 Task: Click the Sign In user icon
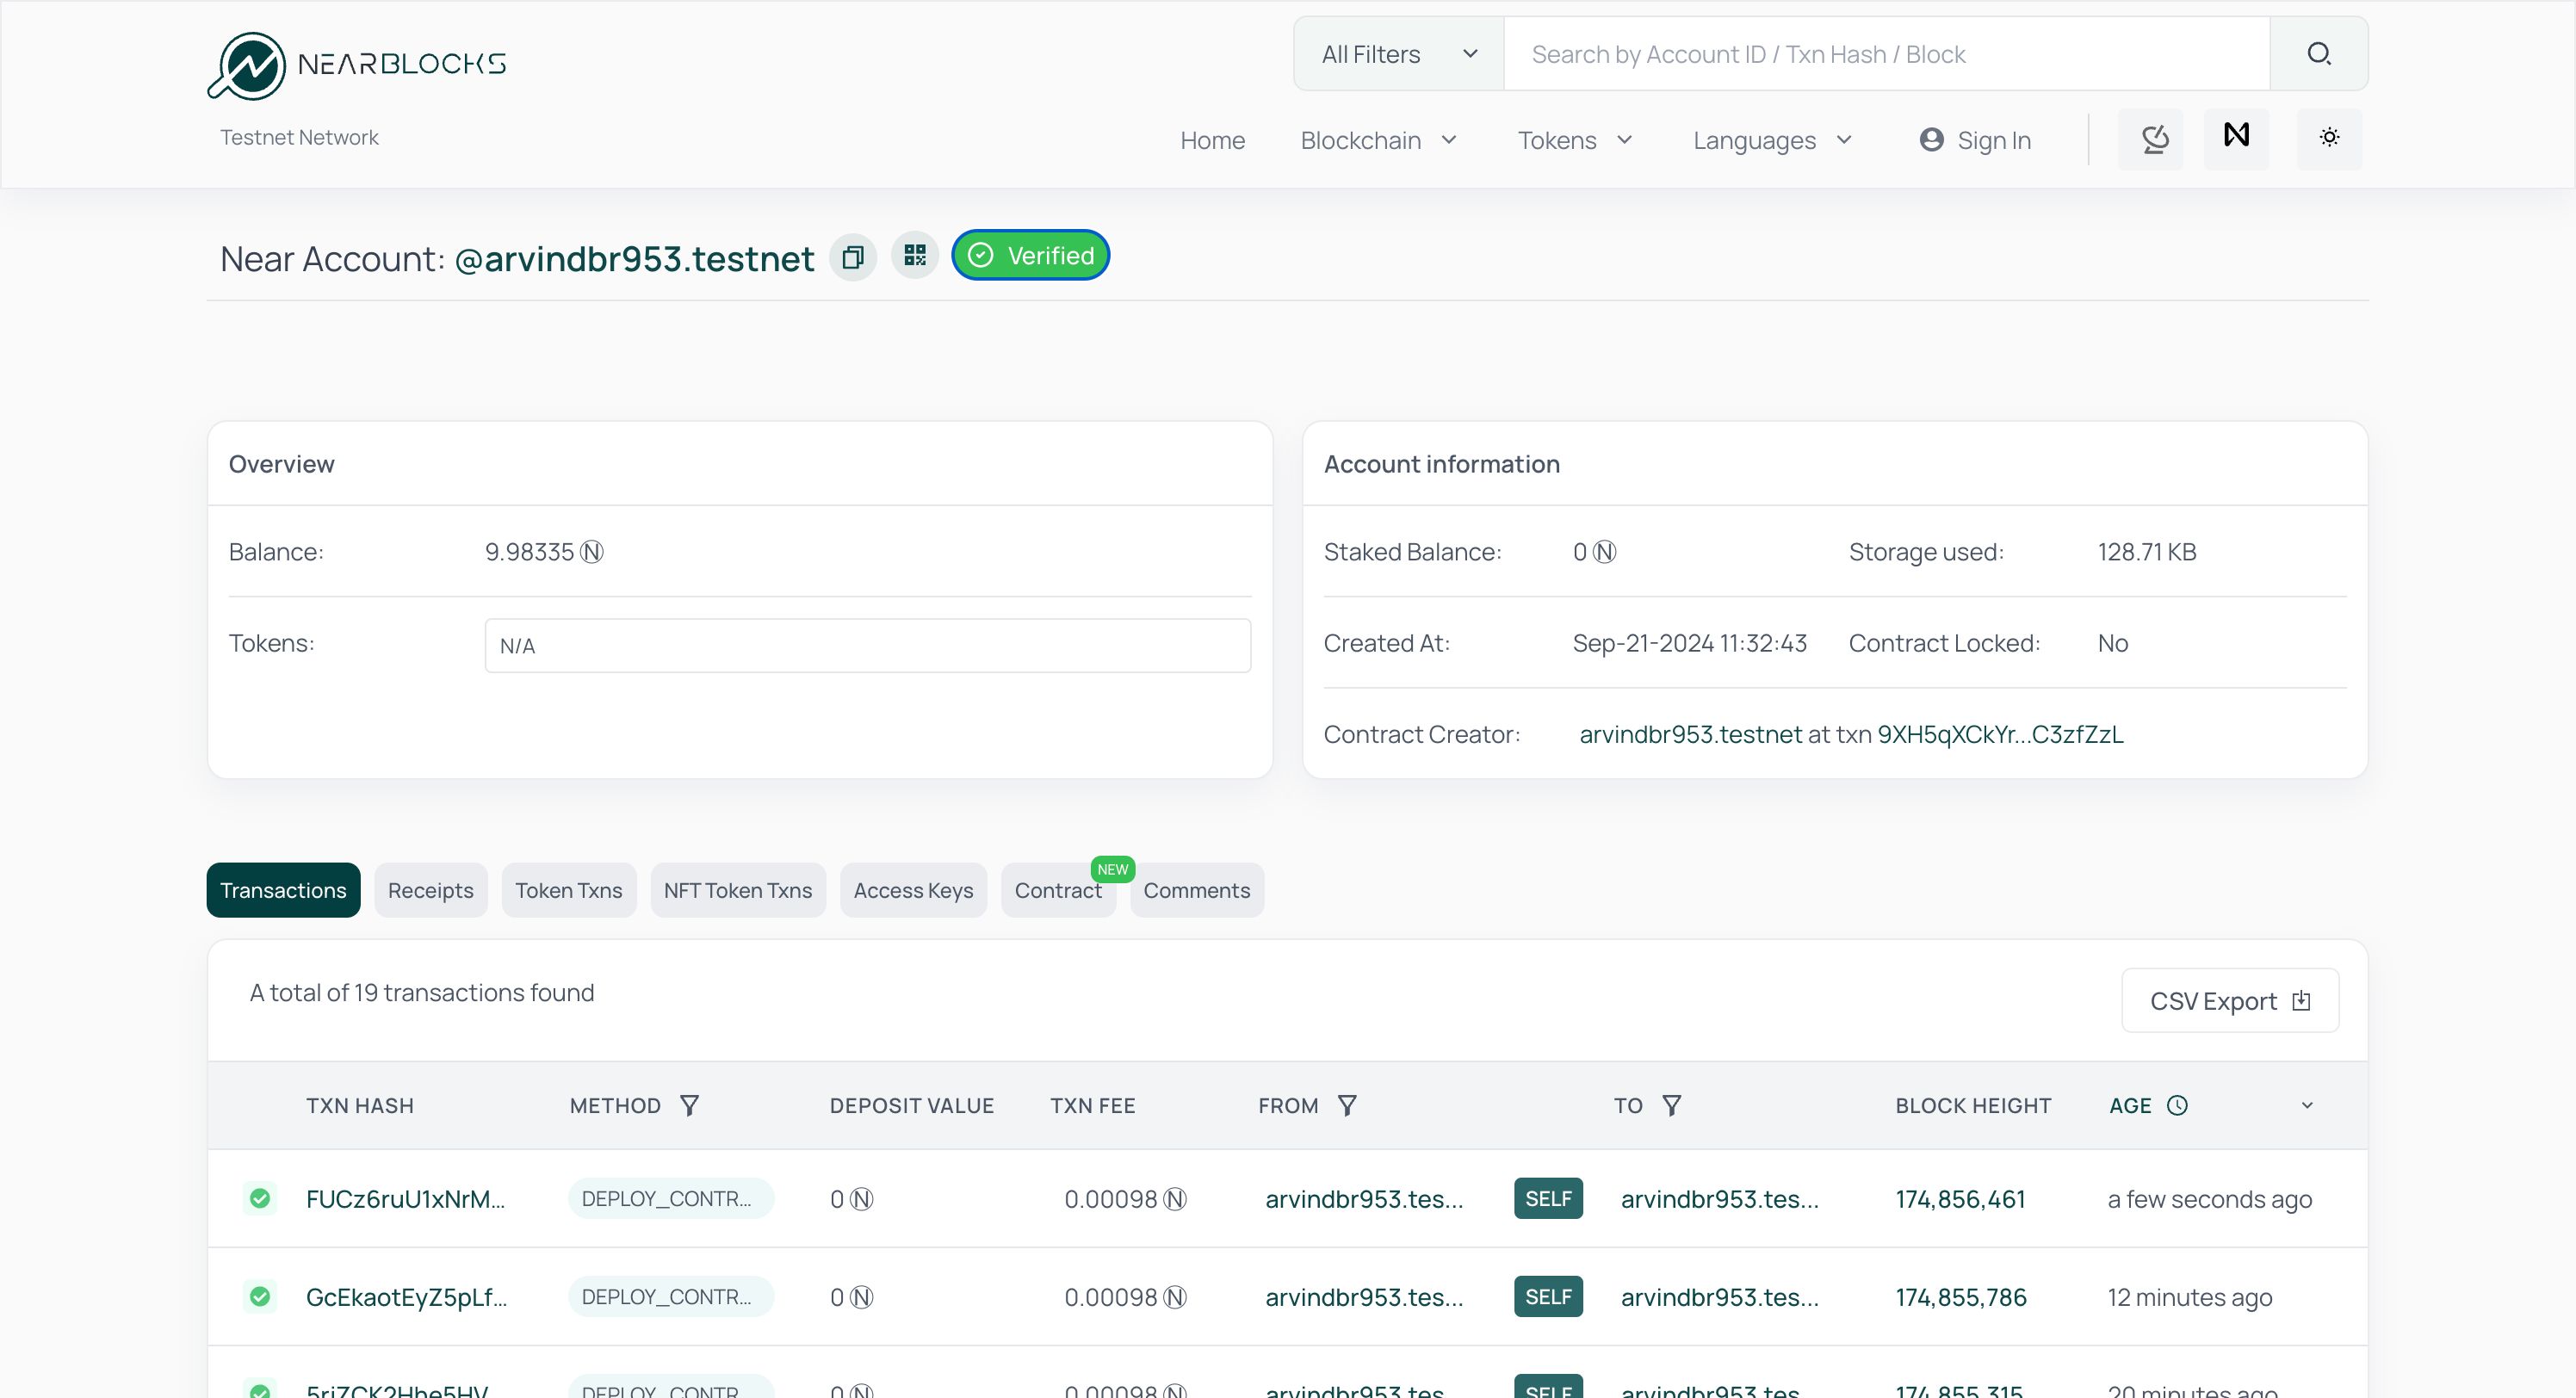(x=1931, y=140)
